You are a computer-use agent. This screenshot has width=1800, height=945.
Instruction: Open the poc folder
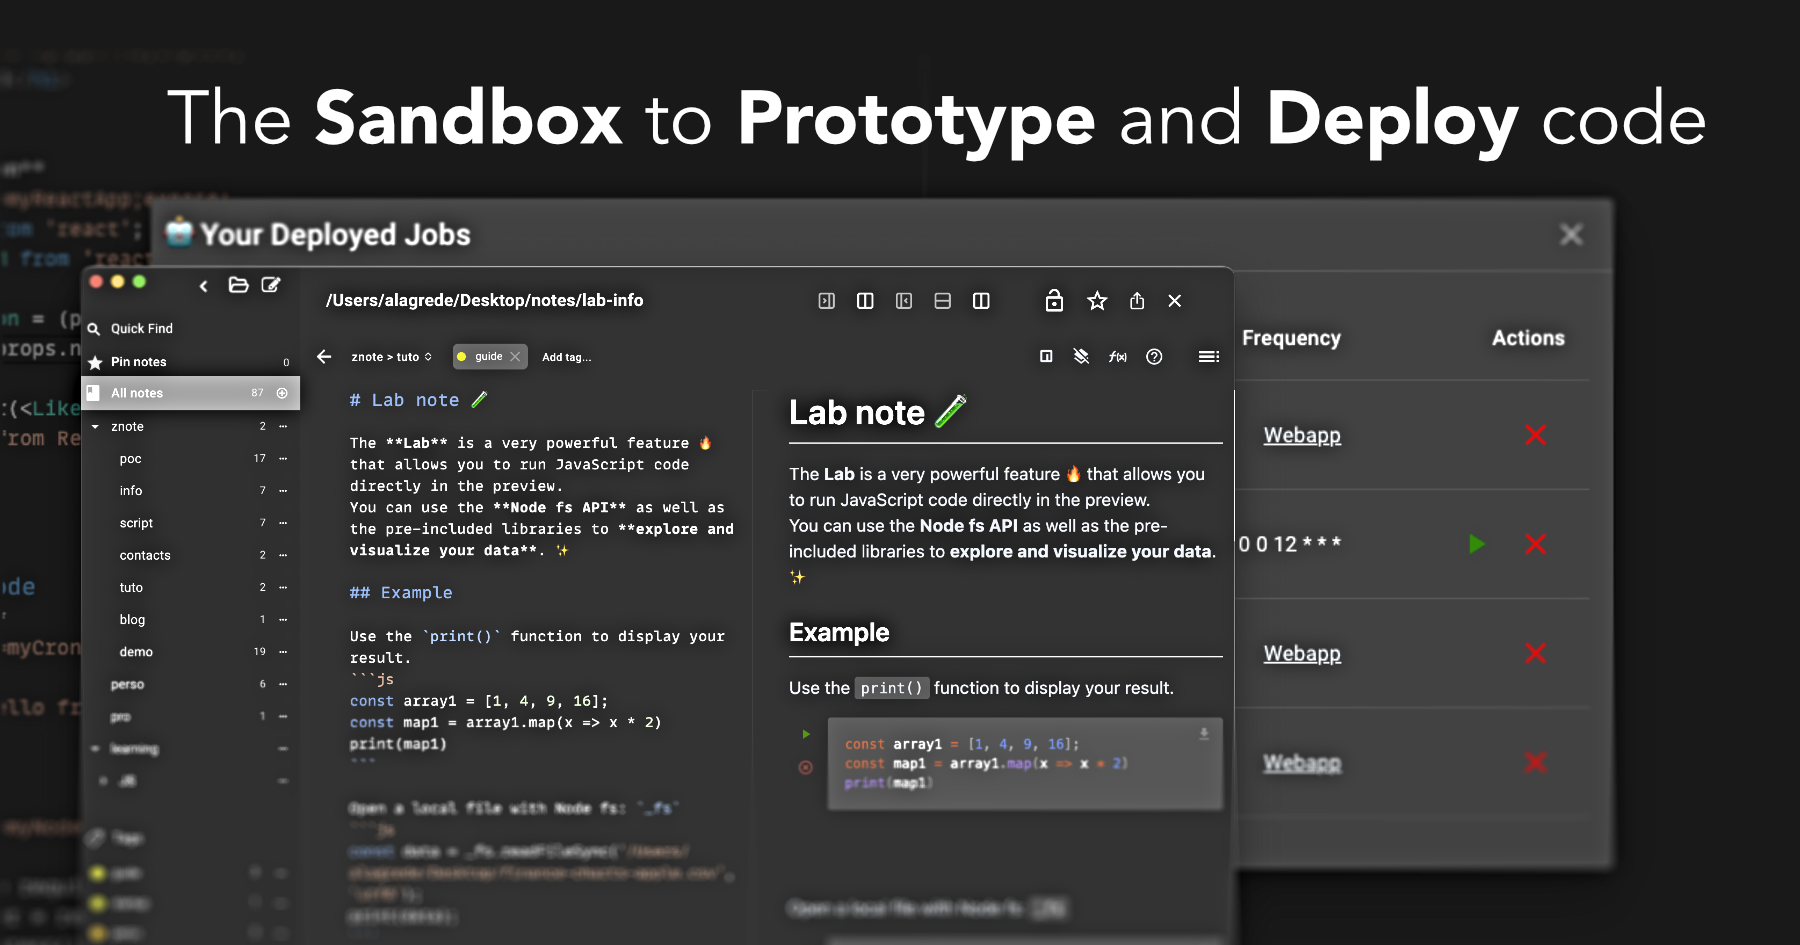coord(130,459)
